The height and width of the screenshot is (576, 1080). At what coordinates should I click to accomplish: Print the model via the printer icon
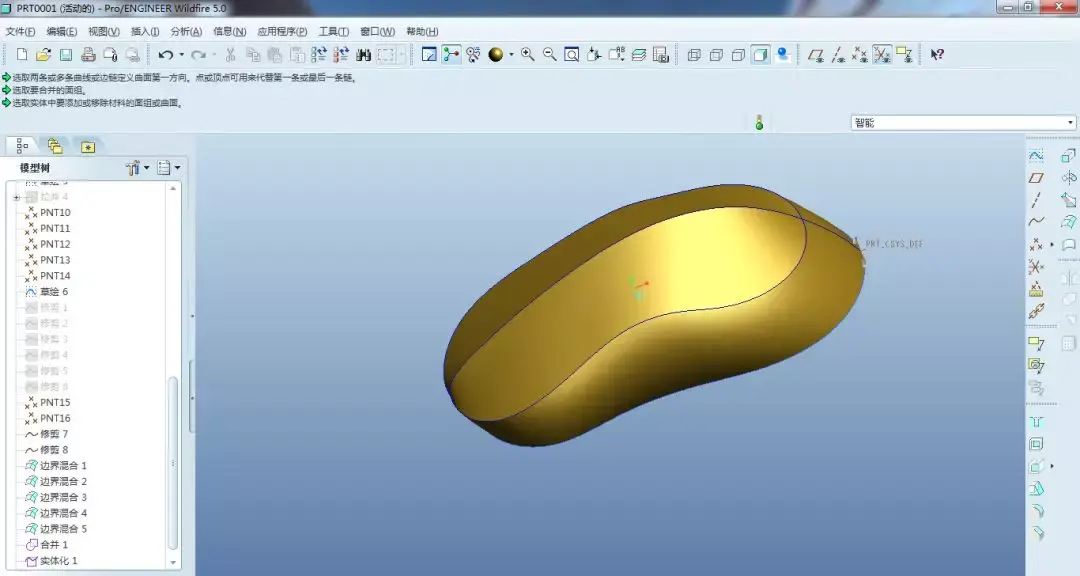pyautogui.click(x=88, y=54)
